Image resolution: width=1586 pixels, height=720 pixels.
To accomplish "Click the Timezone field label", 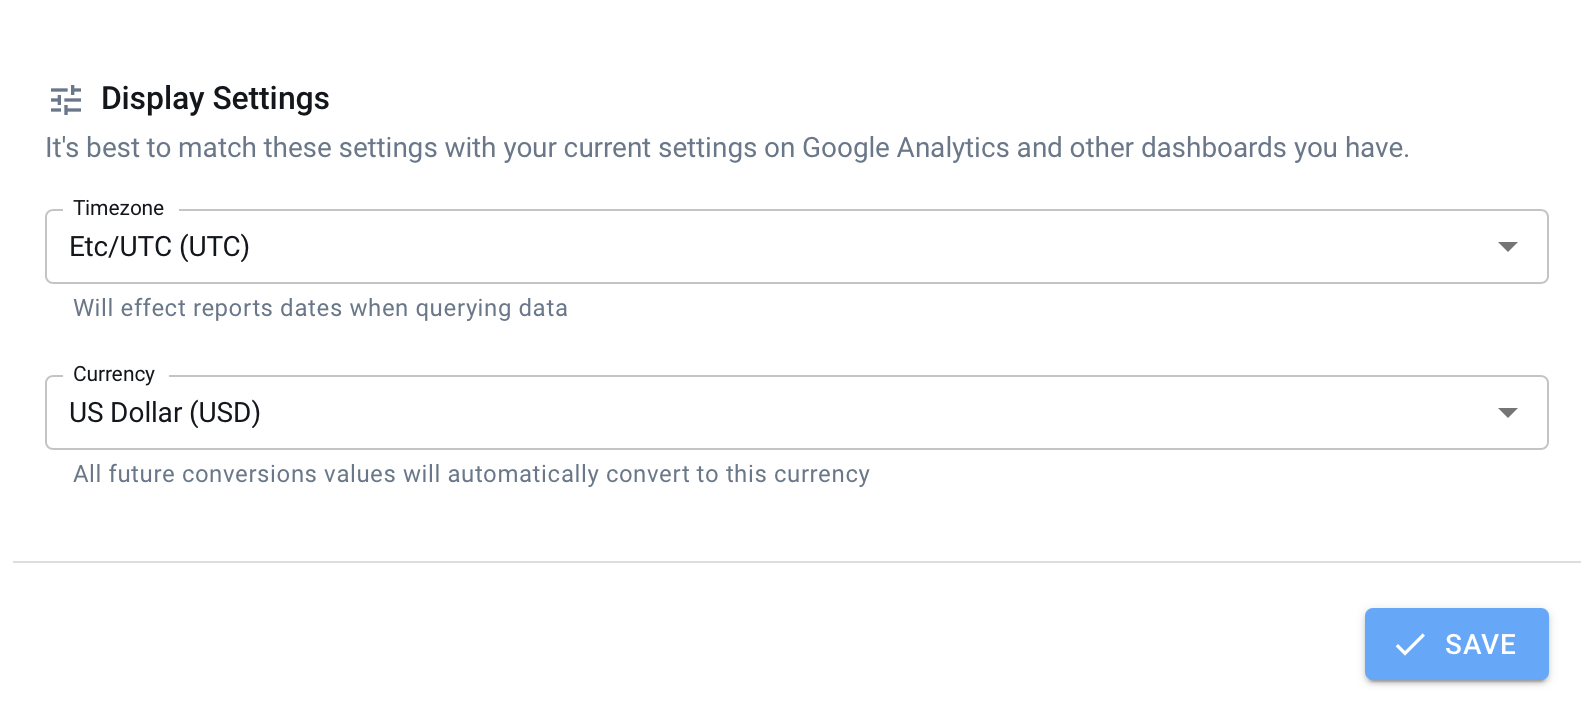I will point(118,208).
